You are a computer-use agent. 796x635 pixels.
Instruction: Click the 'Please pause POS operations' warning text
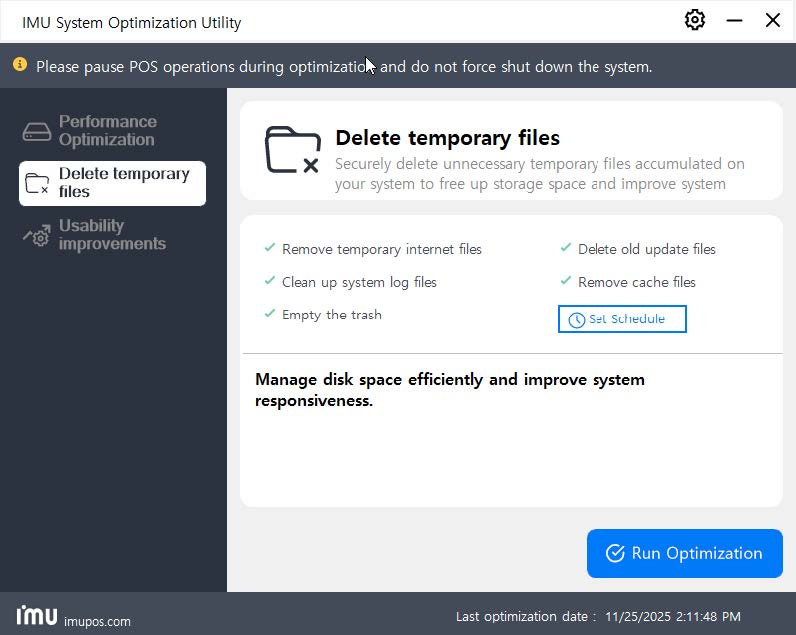(x=344, y=67)
